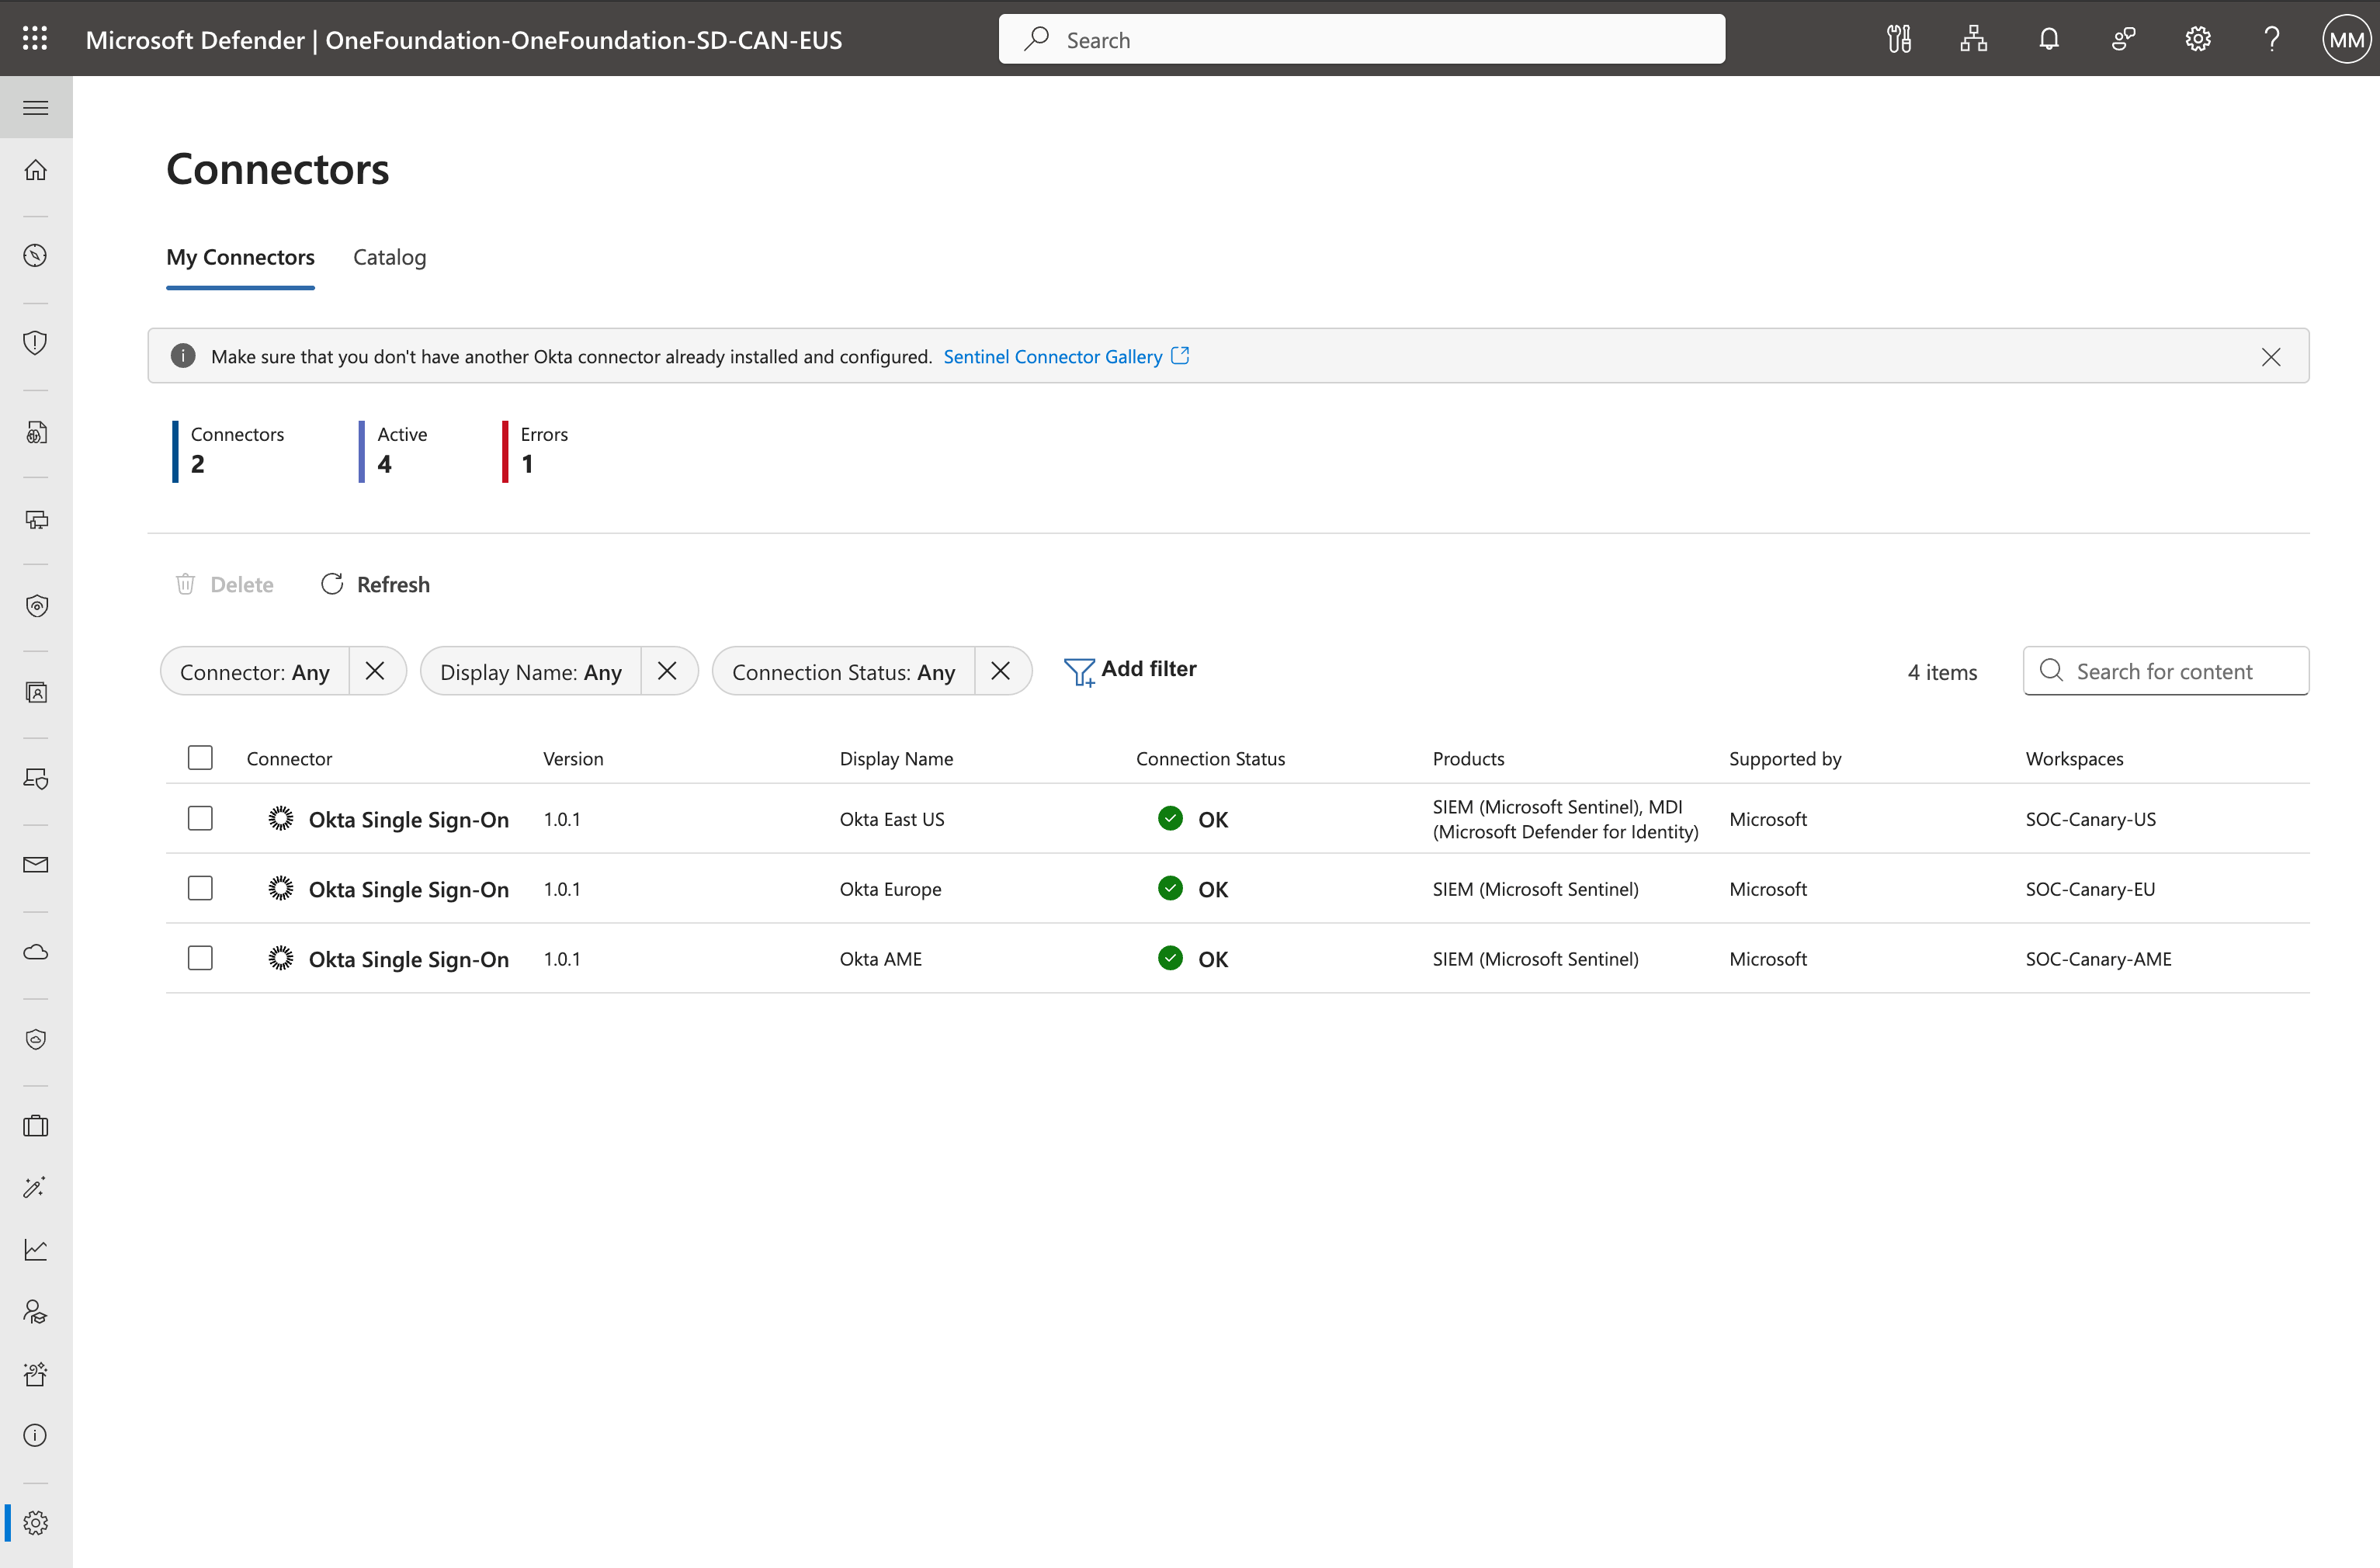Dismiss the Okta connector info banner
This screenshot has height=1568, width=2380.
point(2271,356)
